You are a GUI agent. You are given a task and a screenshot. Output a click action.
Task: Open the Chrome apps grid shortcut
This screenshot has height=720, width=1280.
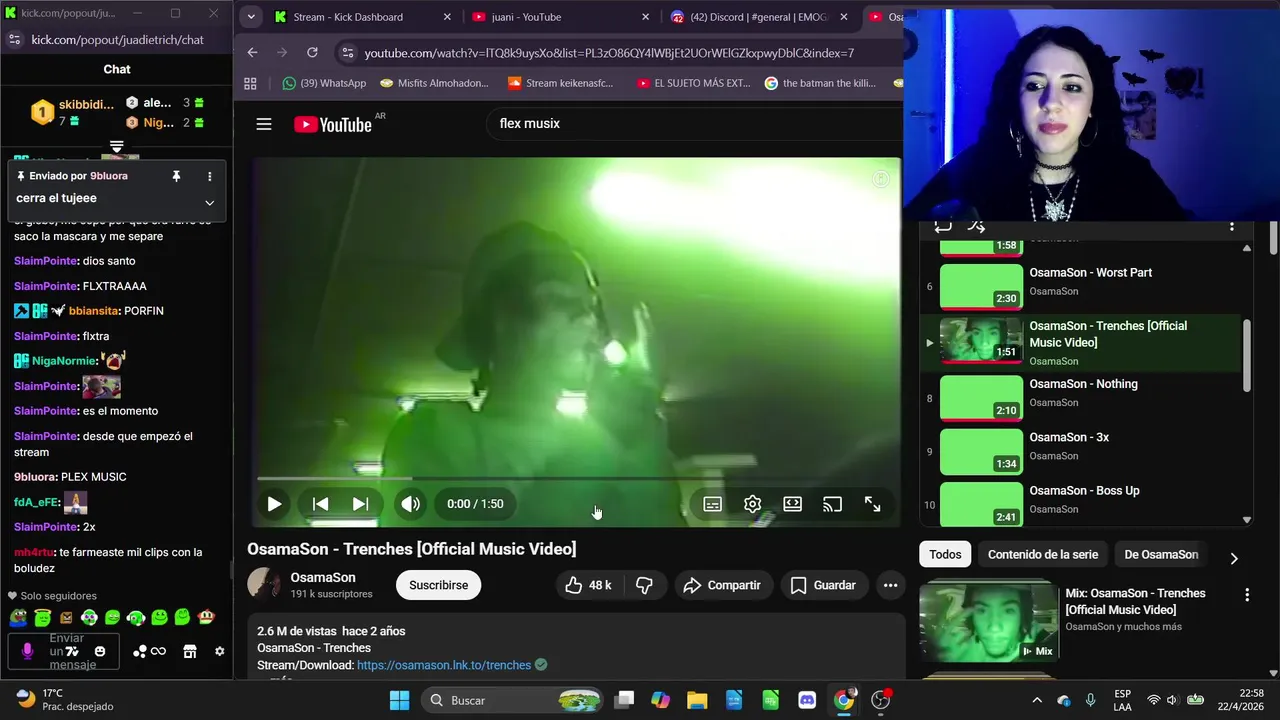tap(250, 83)
